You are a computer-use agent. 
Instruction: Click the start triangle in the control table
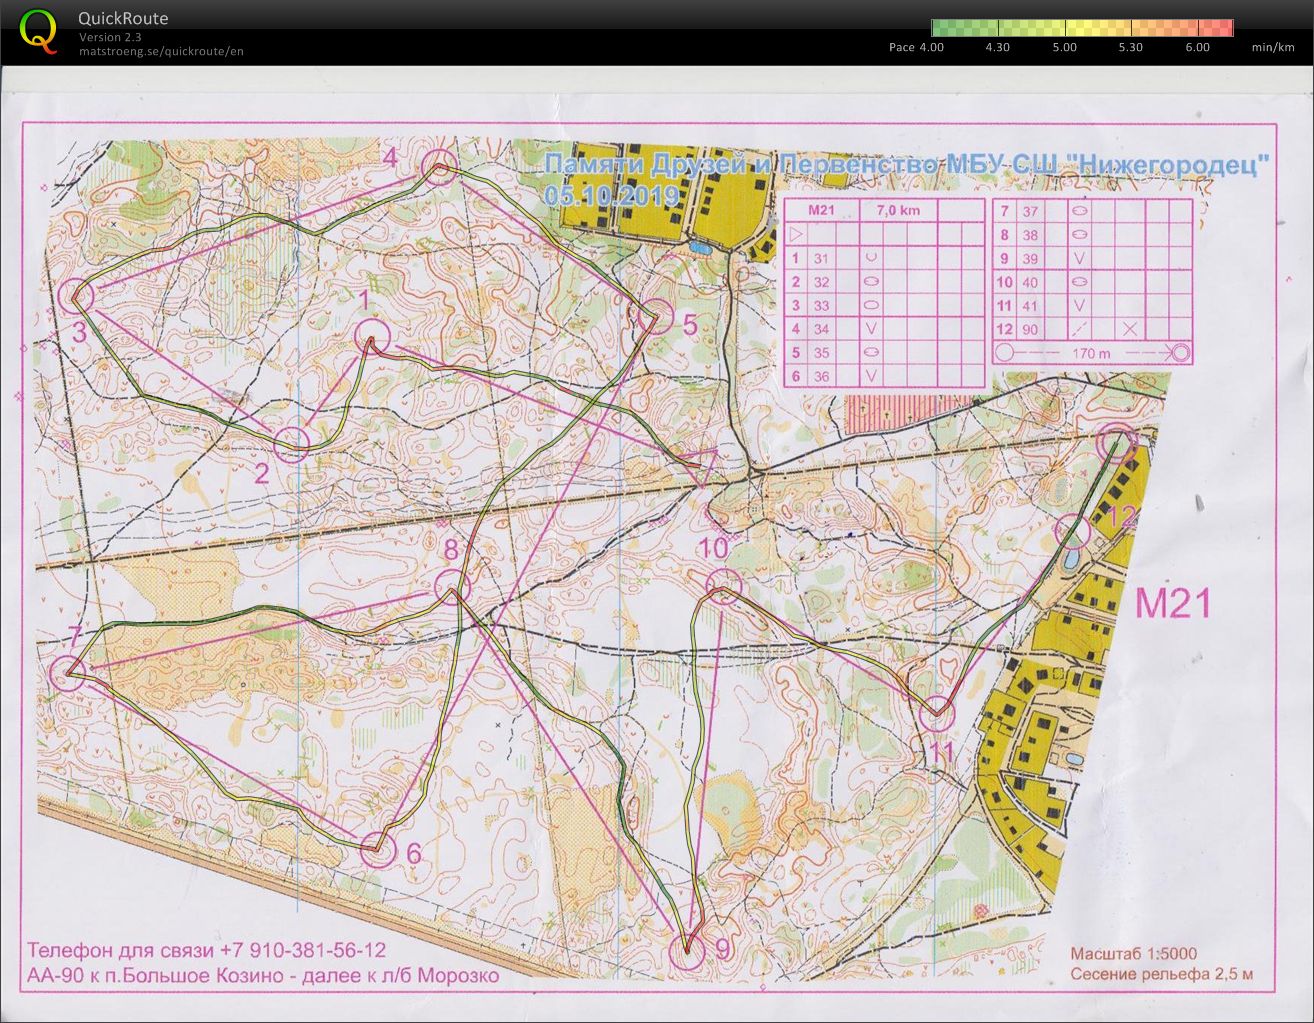click(x=797, y=235)
